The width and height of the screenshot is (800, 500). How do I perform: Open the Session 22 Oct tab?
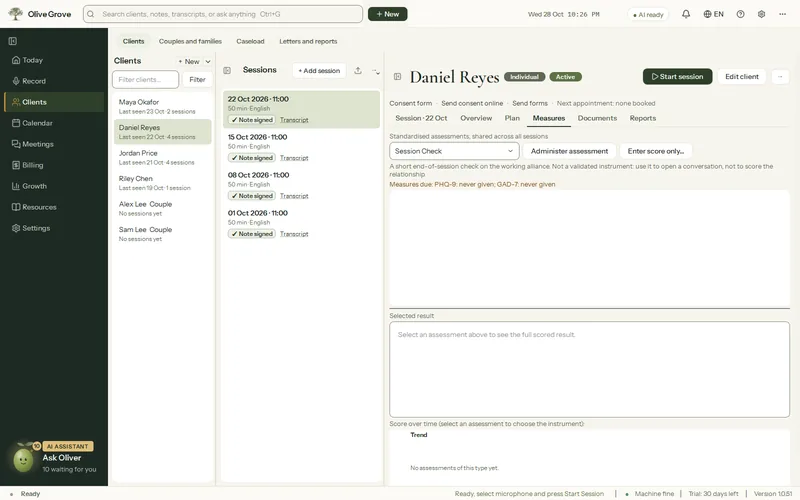tap(421, 118)
